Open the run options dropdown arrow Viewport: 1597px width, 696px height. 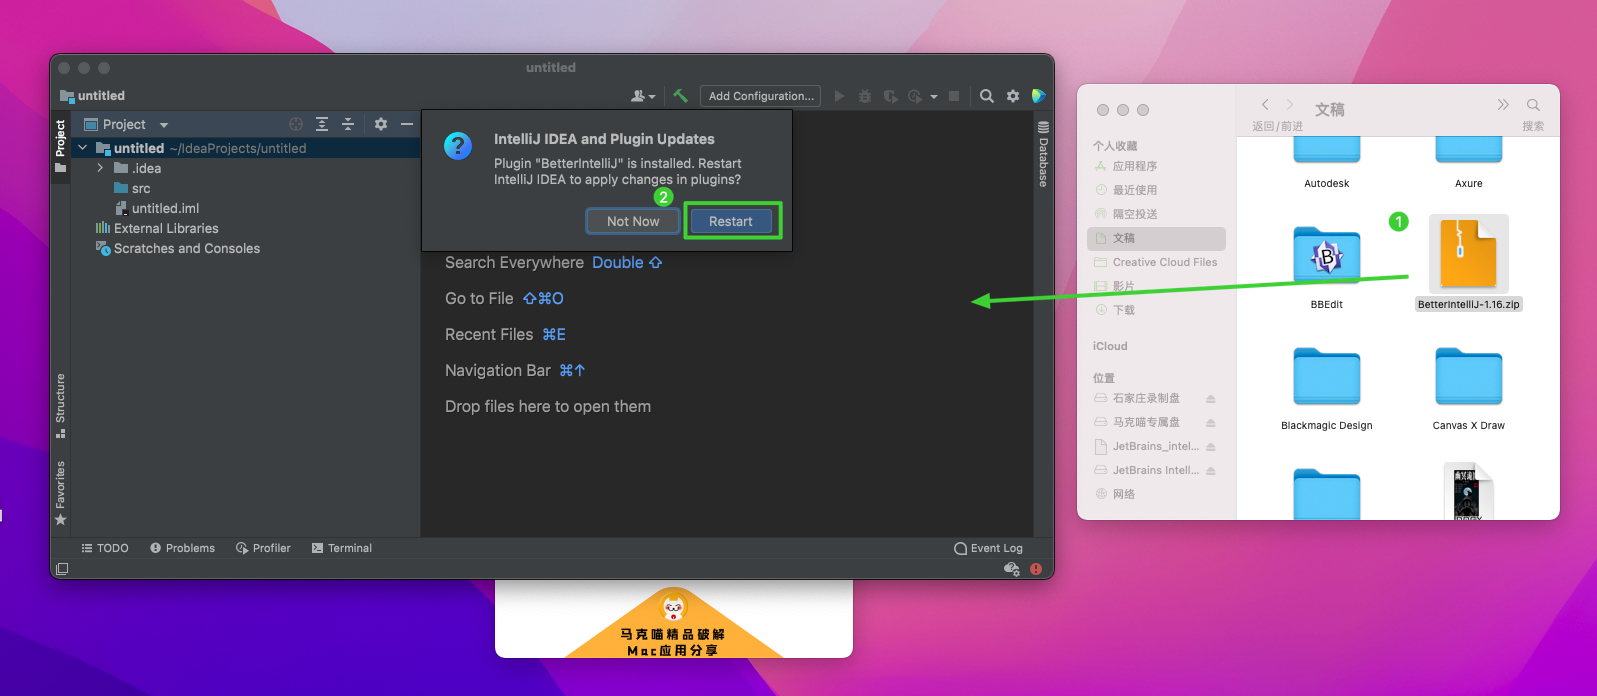click(x=934, y=97)
